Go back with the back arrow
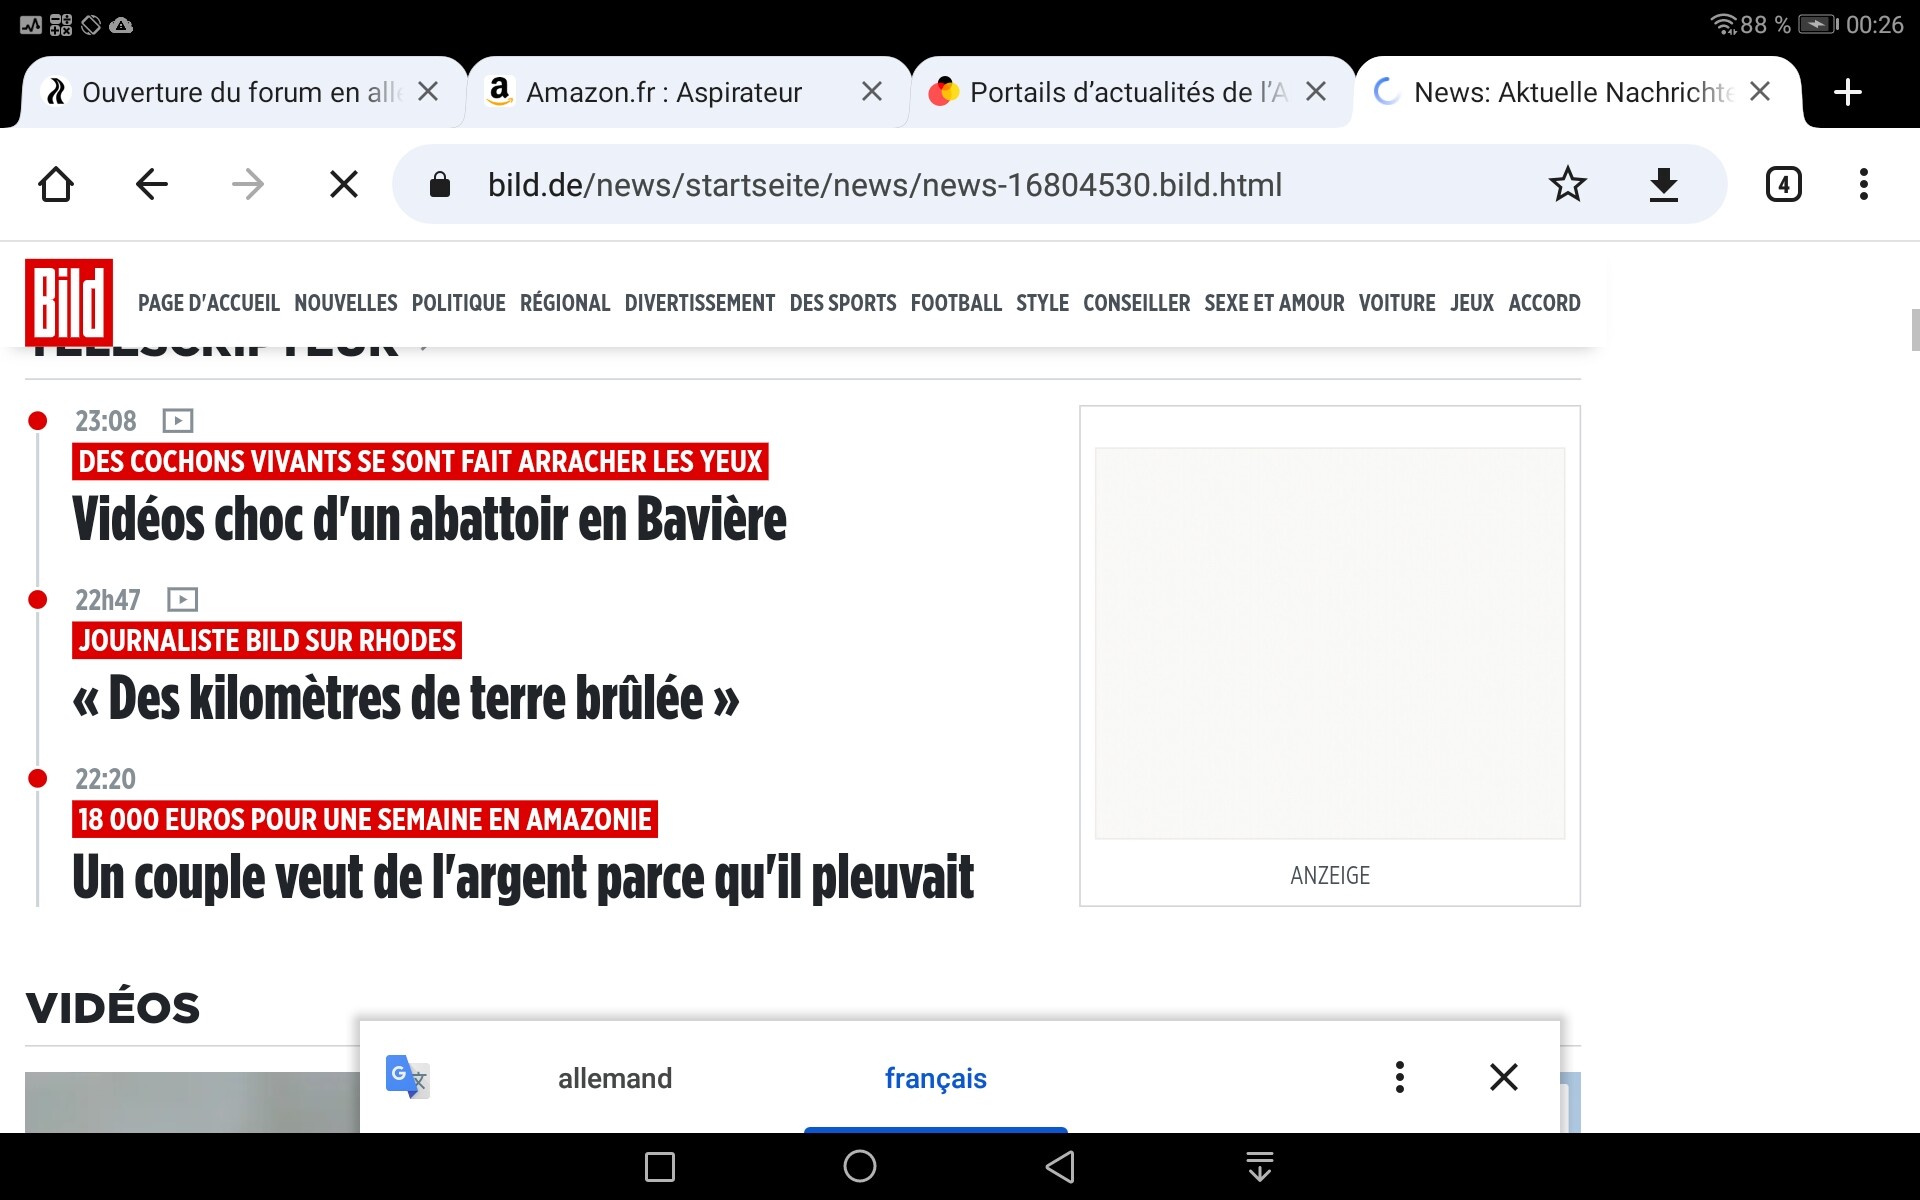Image resolution: width=1920 pixels, height=1200 pixels. [x=152, y=184]
